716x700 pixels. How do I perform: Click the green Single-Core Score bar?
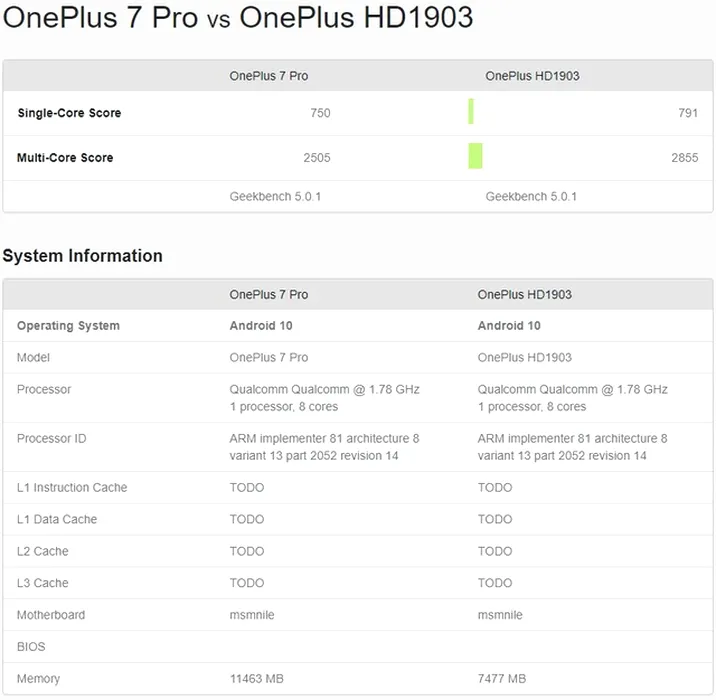471,112
